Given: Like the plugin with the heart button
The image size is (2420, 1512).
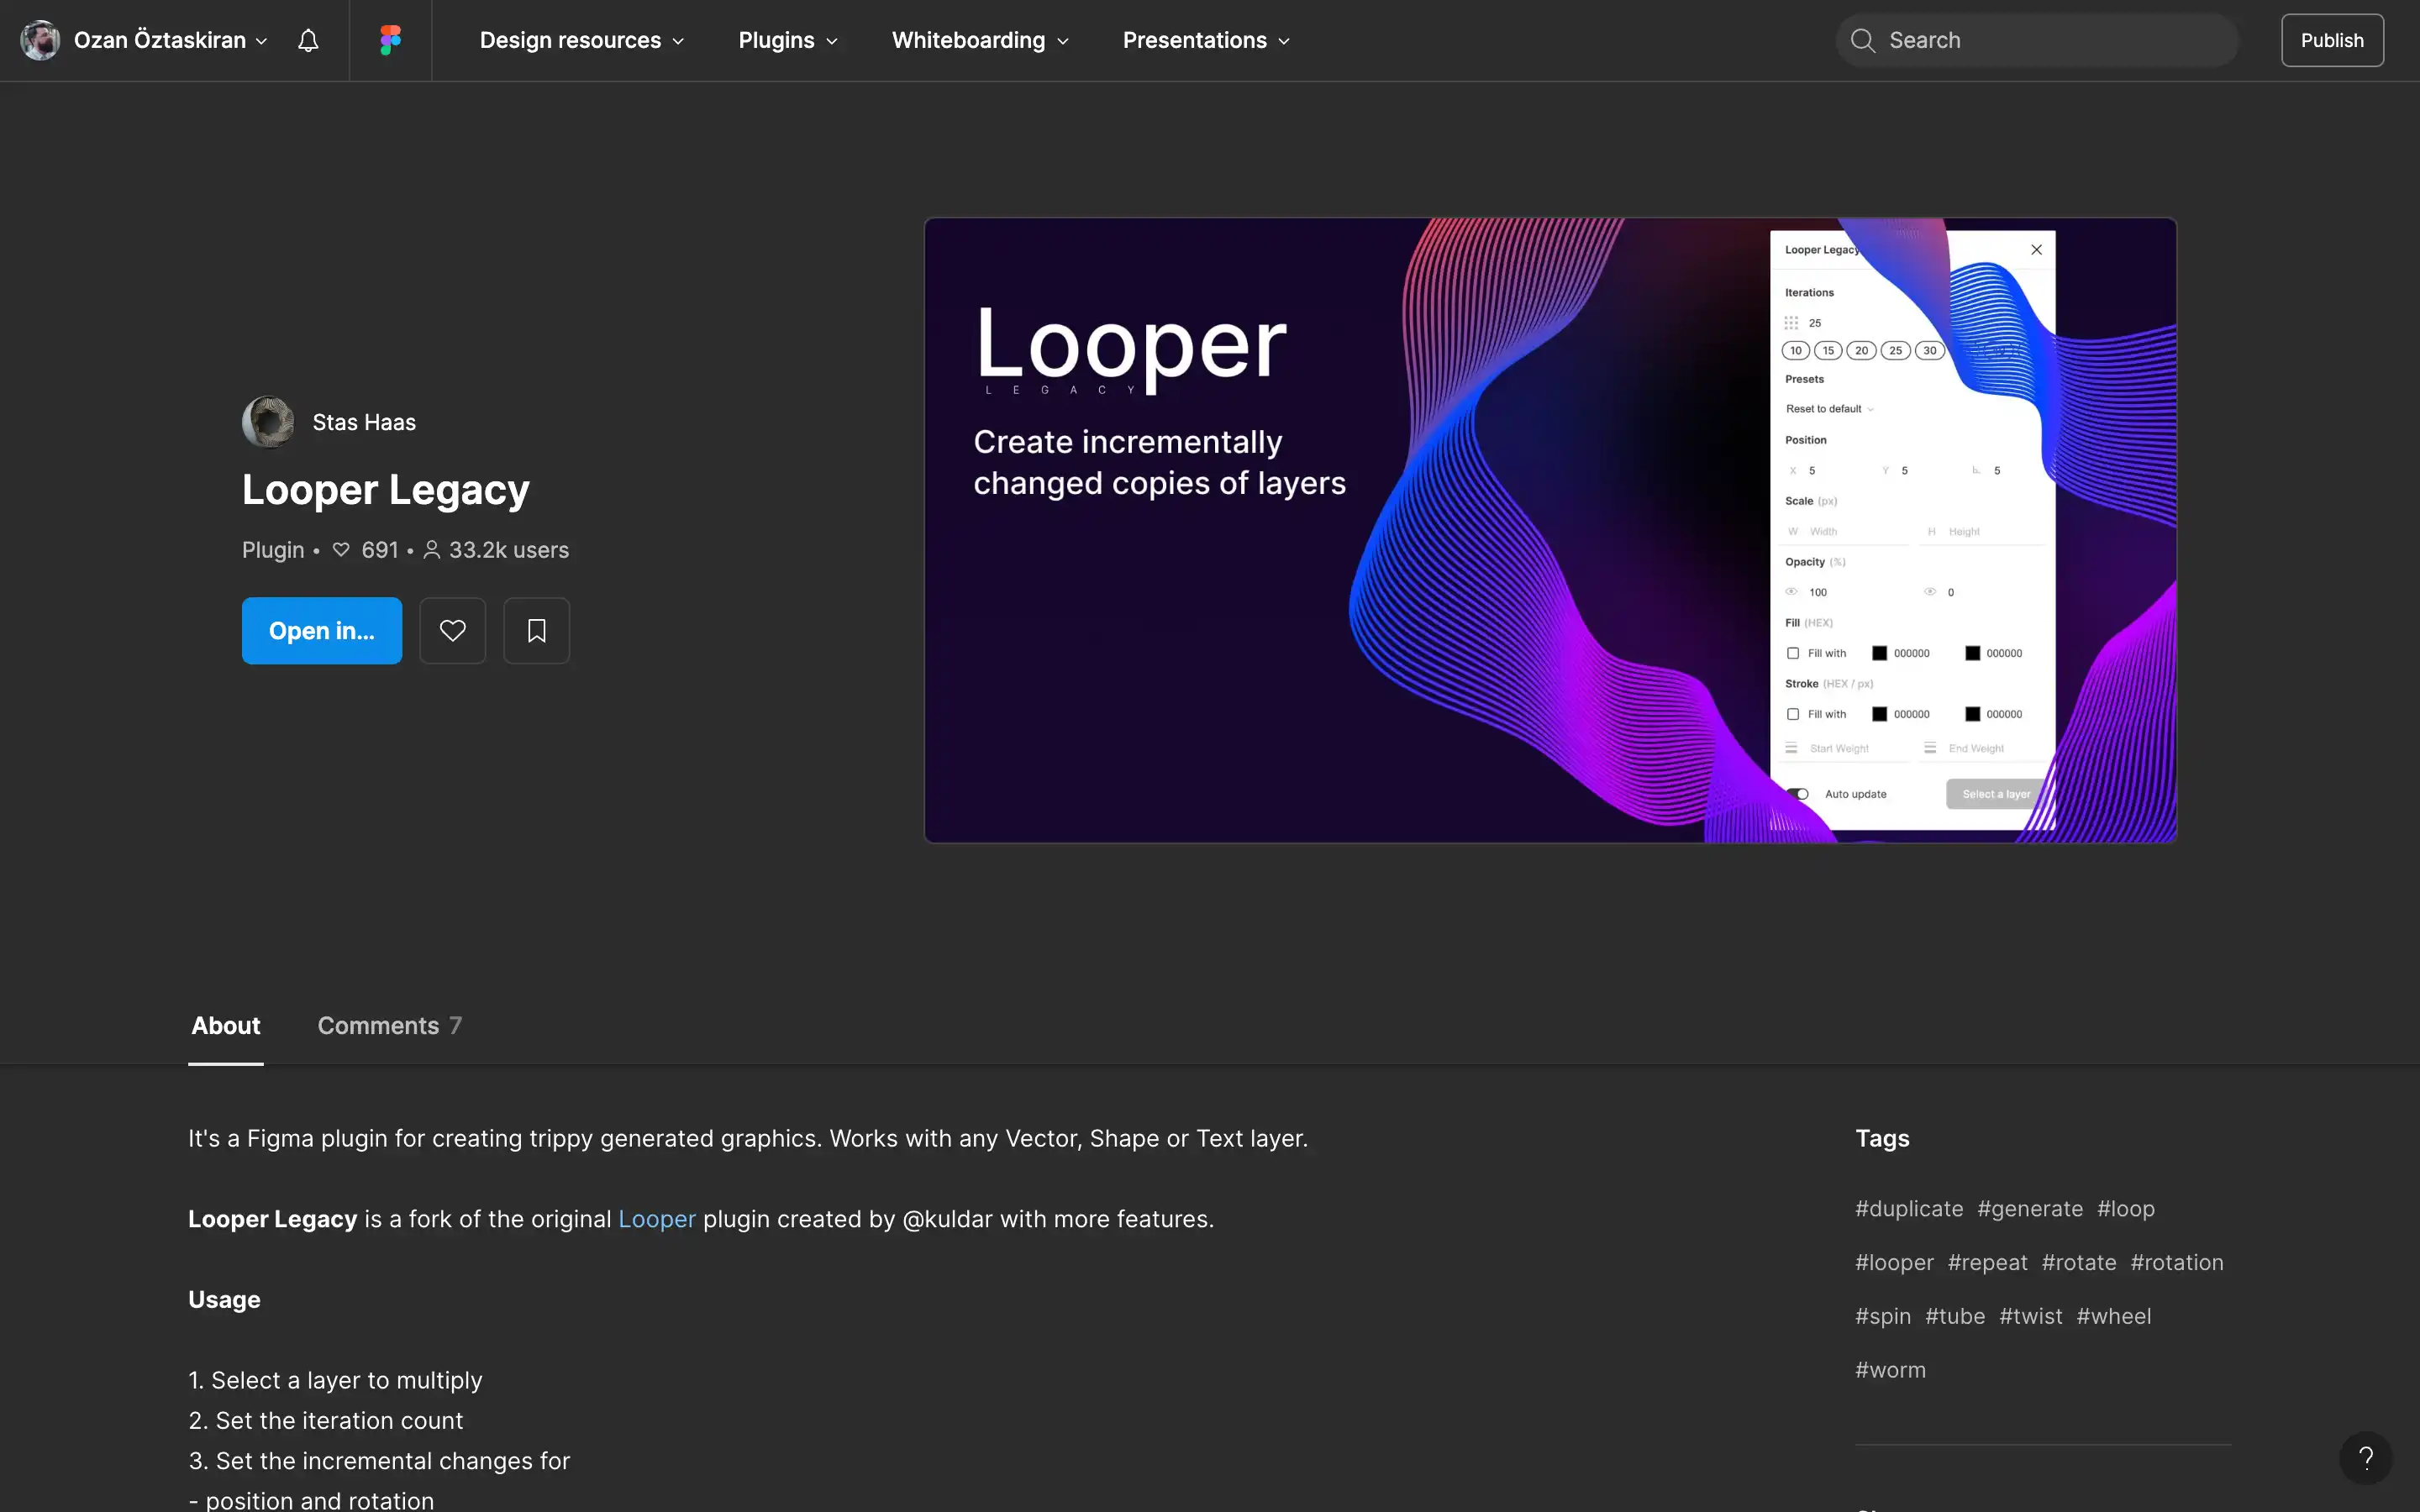Looking at the screenshot, I should tap(453, 631).
